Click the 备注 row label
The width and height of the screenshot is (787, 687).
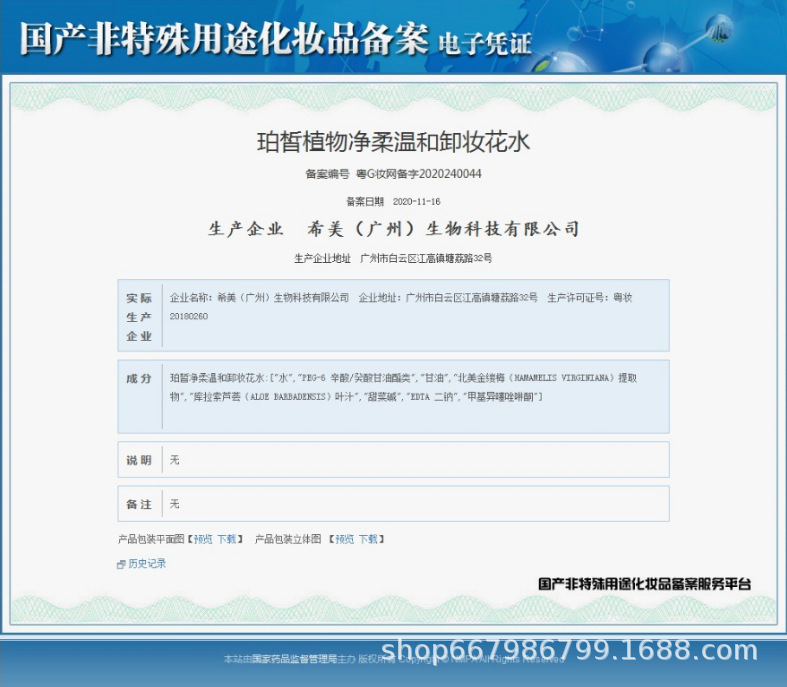click(139, 504)
